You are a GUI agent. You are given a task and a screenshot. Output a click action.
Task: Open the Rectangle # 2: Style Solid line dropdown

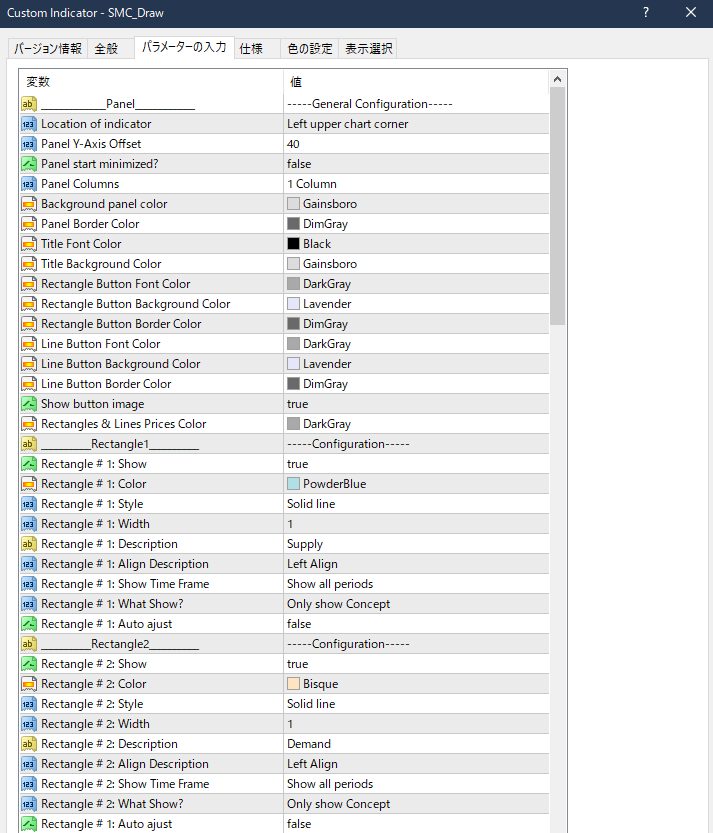pos(416,704)
